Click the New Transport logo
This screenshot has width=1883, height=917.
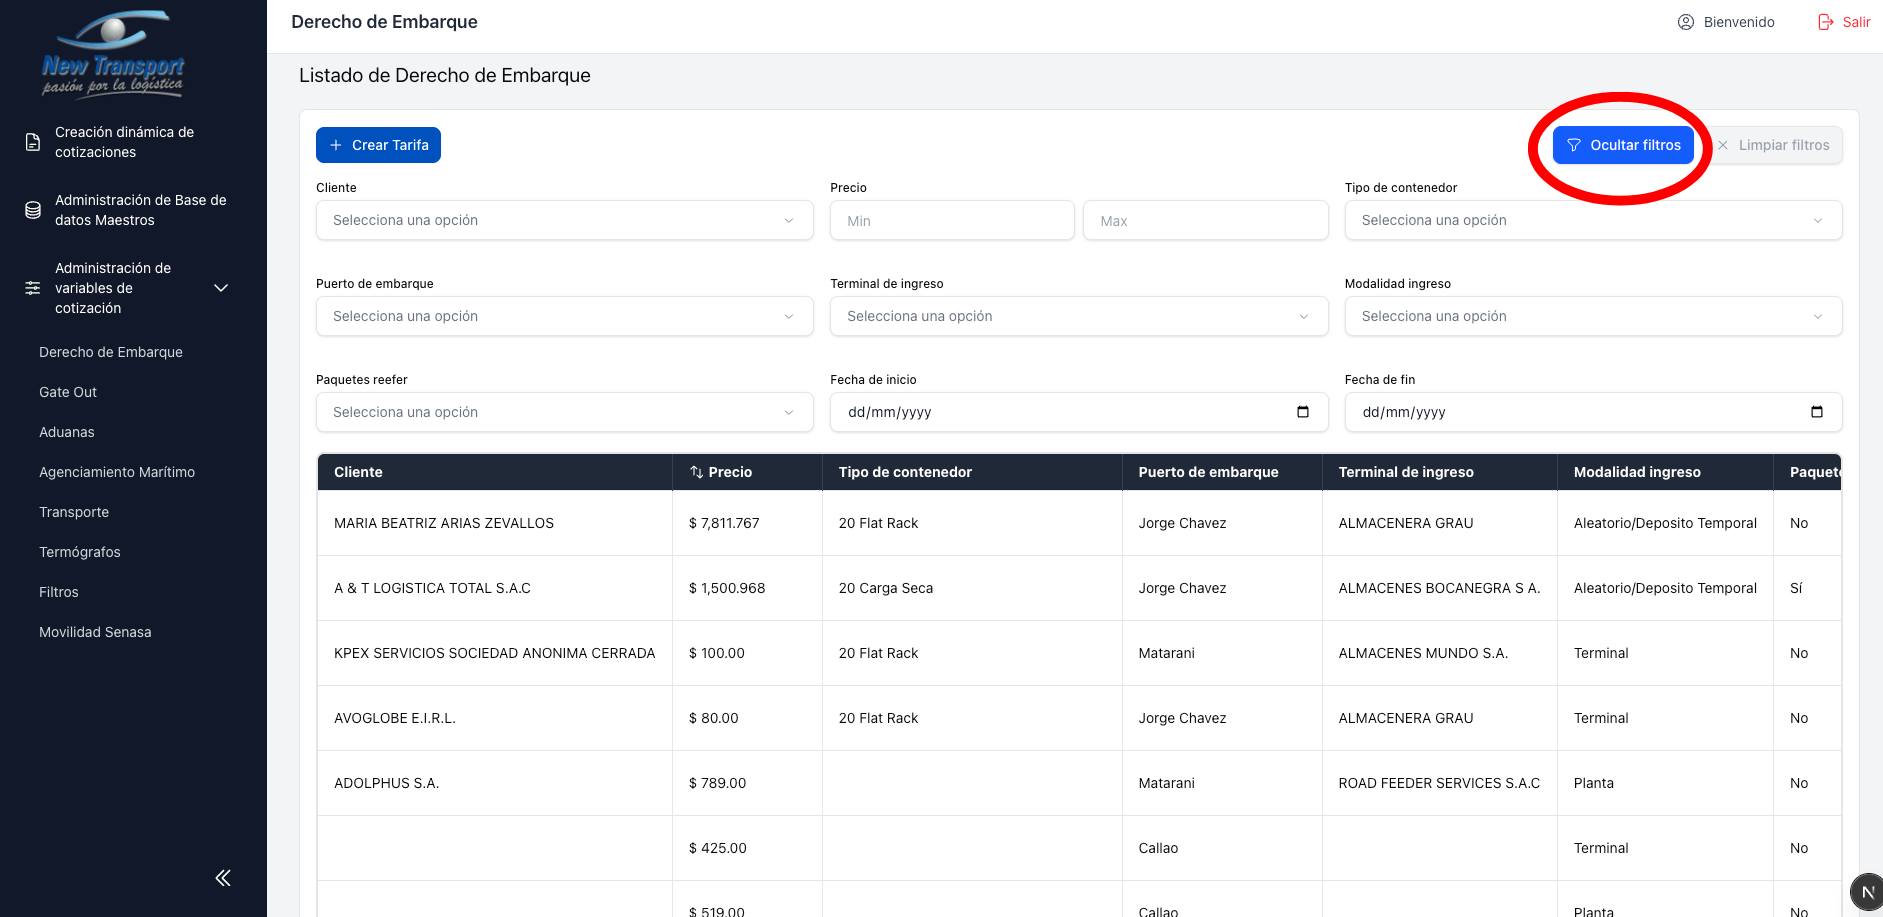113,55
